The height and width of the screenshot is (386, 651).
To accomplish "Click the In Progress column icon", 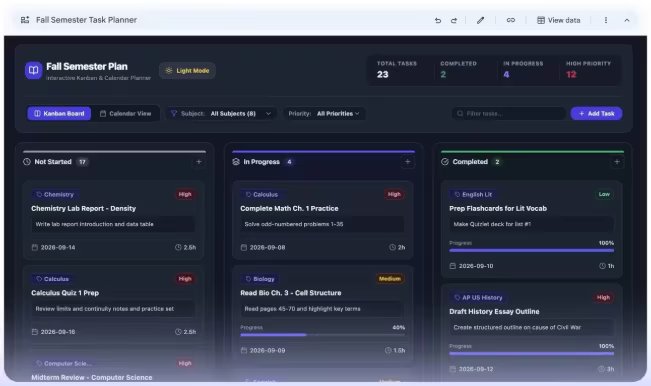I will point(236,162).
